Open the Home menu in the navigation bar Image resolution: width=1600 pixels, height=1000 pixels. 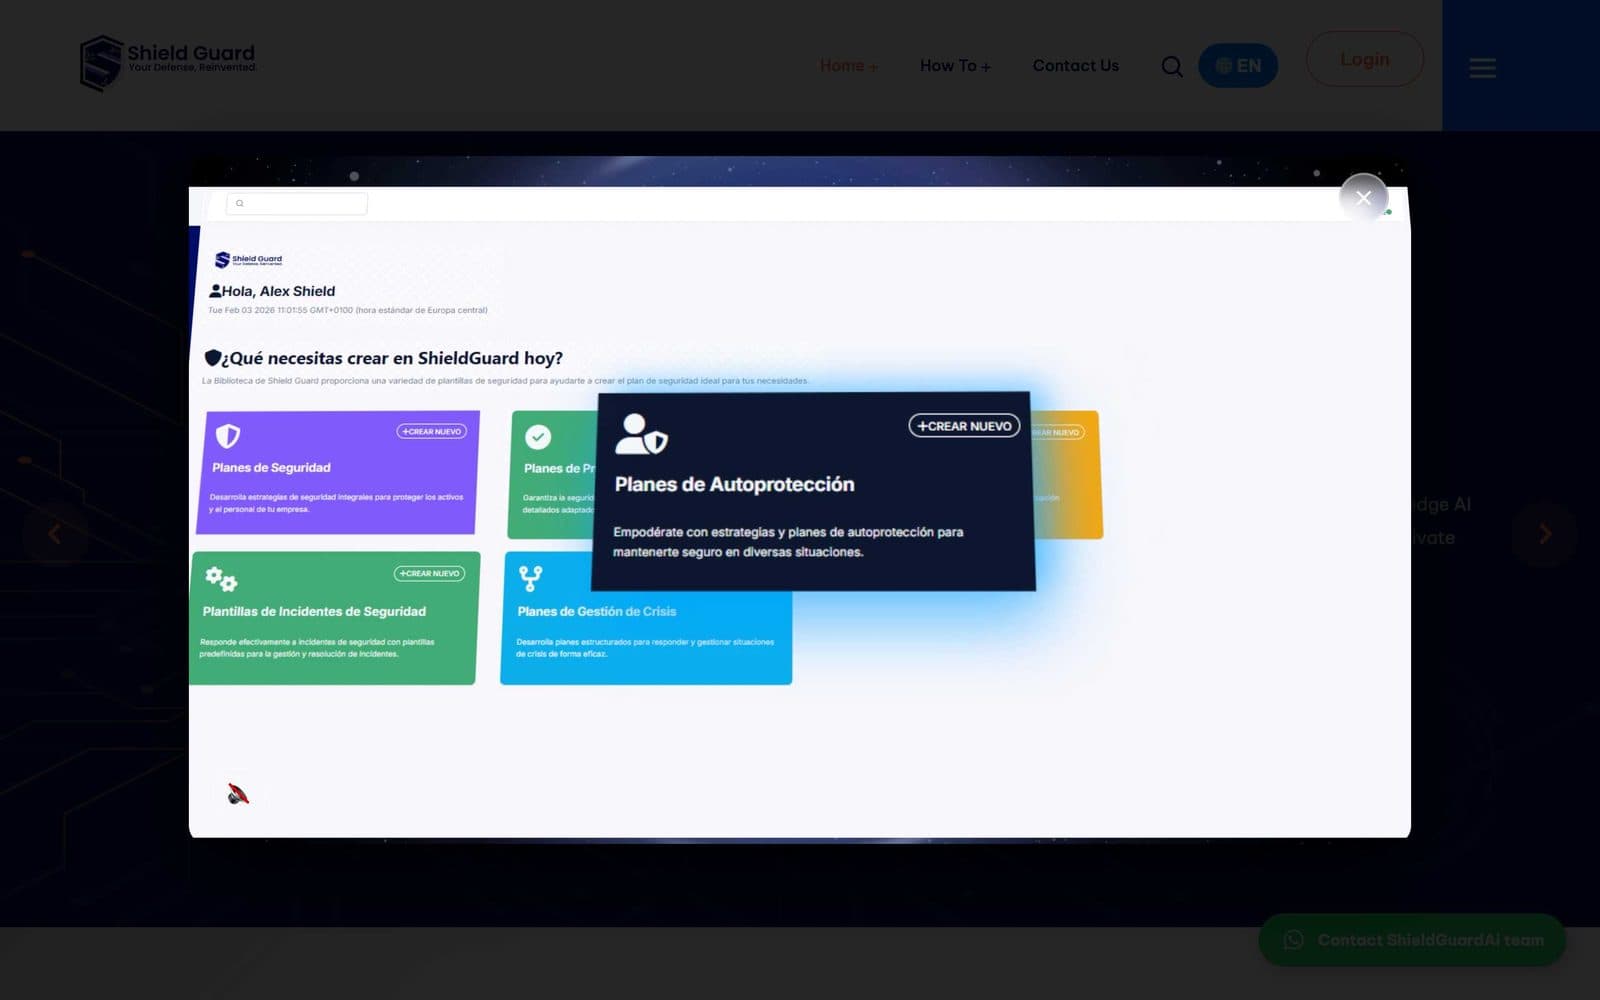pos(849,66)
